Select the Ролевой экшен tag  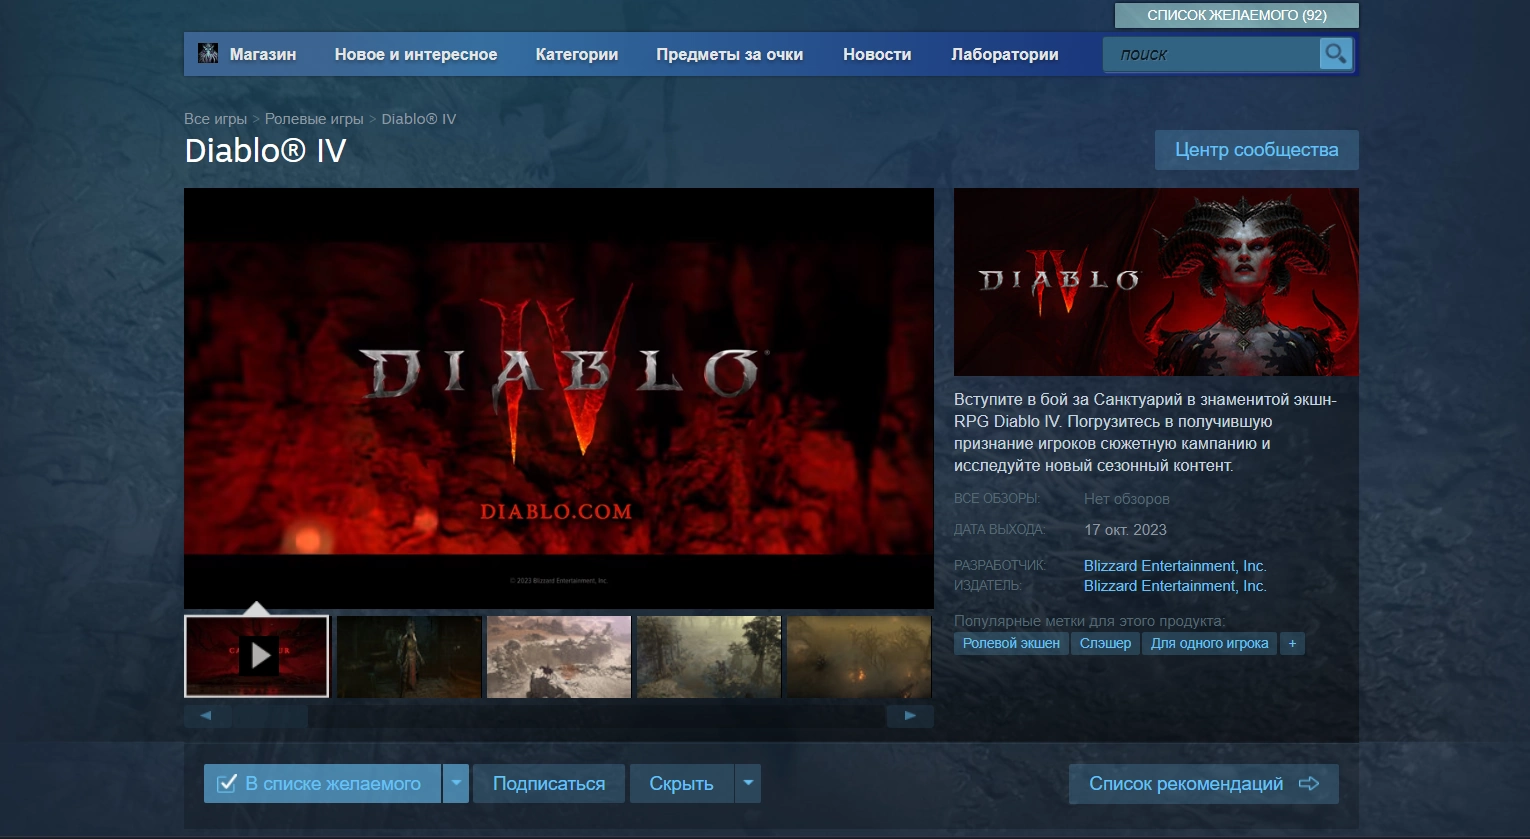pyautogui.click(x=1011, y=643)
